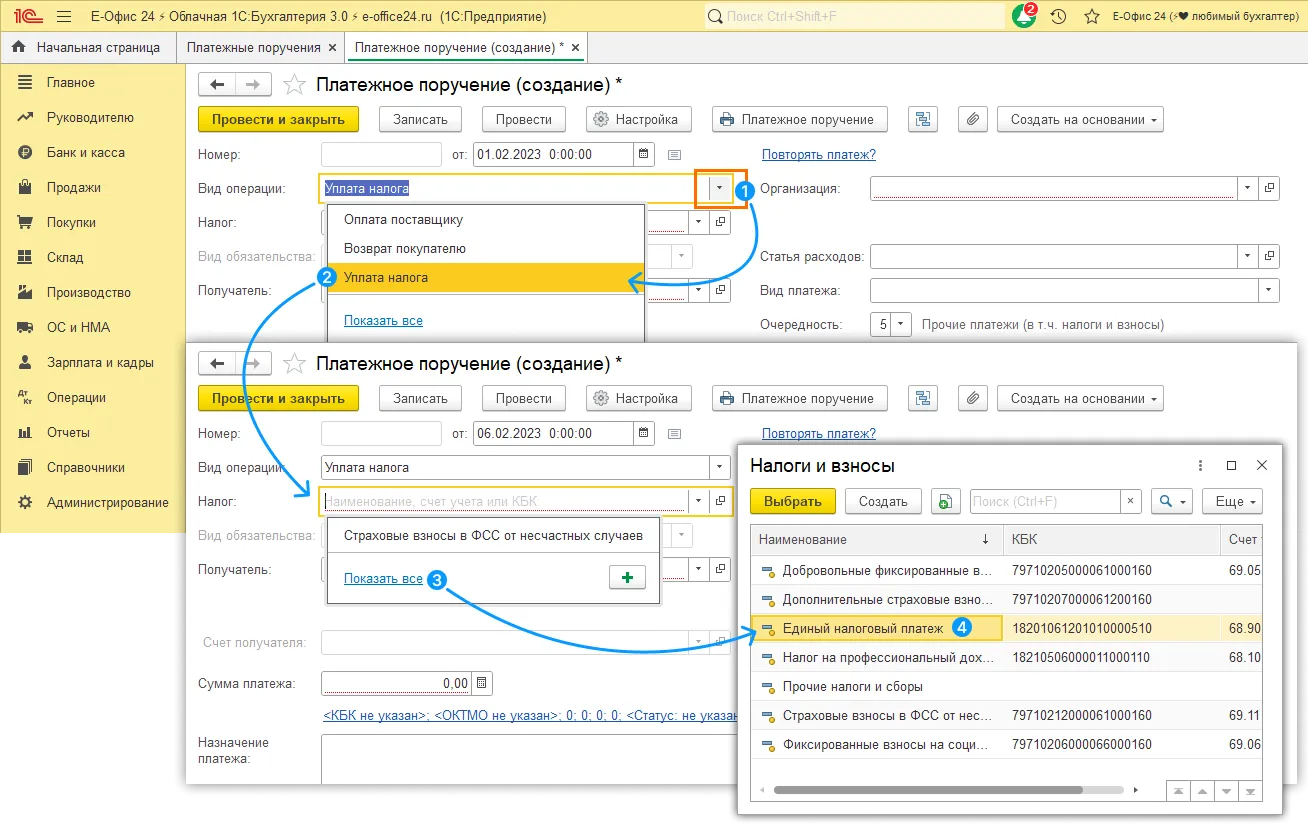This screenshot has width=1308, height=827.
Task: Select Страховые взносы в ФСС от несчастных случаев
Action: pyautogui.click(x=493, y=535)
